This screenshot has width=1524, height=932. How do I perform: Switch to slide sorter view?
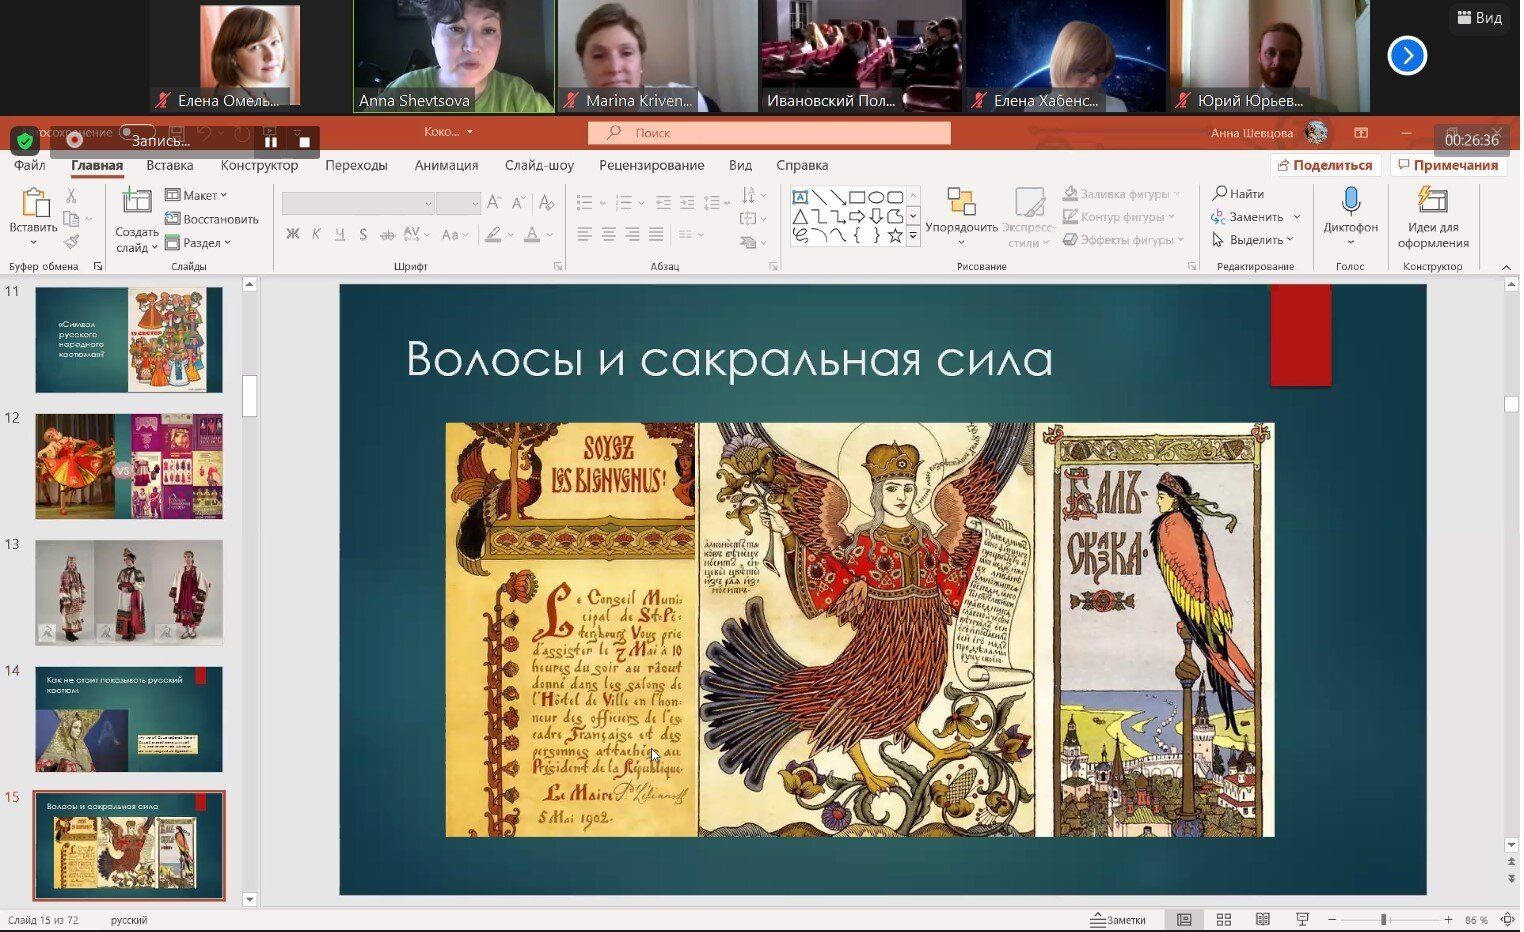[1224, 920]
